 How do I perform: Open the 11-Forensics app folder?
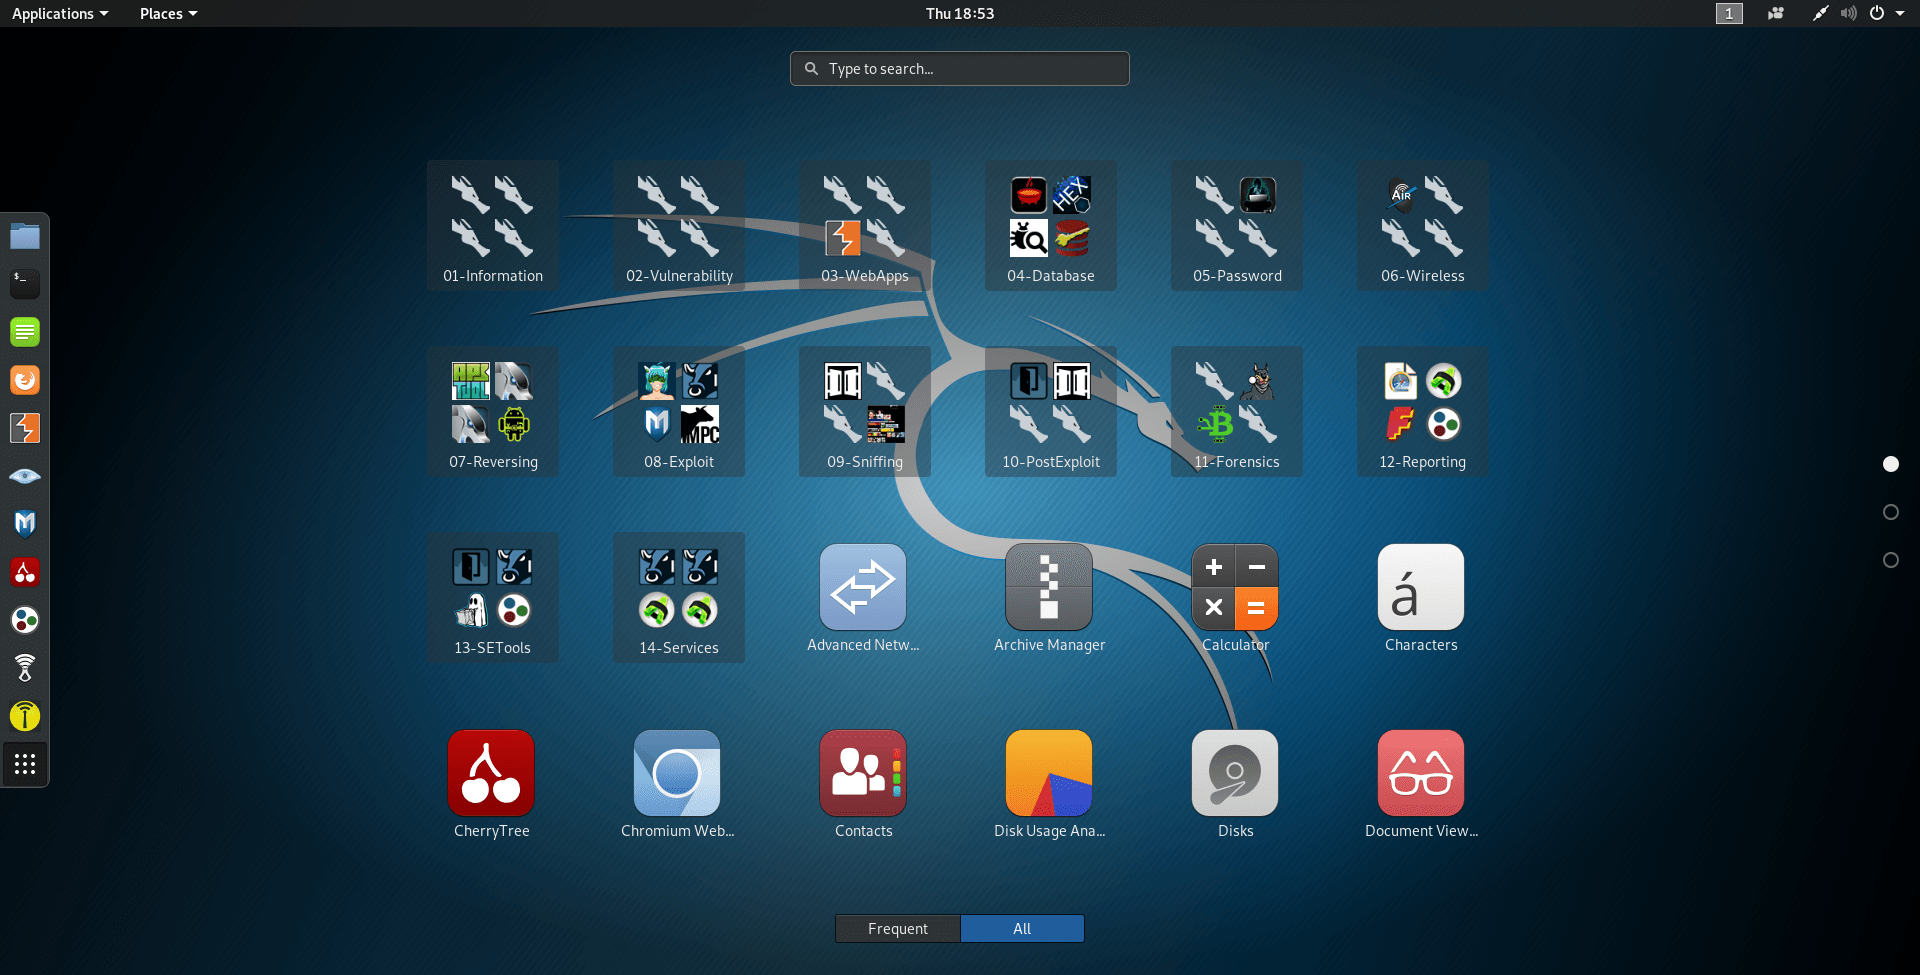pyautogui.click(x=1237, y=412)
